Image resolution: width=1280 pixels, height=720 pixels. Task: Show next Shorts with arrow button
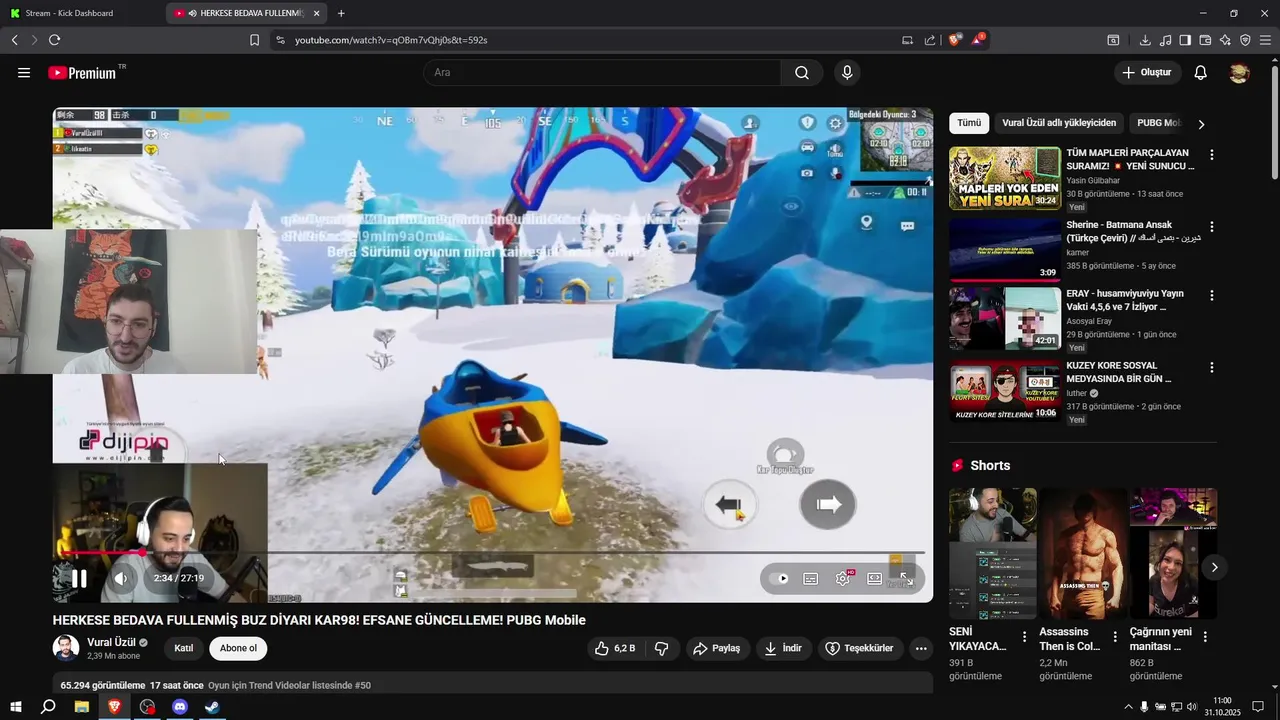(x=1214, y=567)
